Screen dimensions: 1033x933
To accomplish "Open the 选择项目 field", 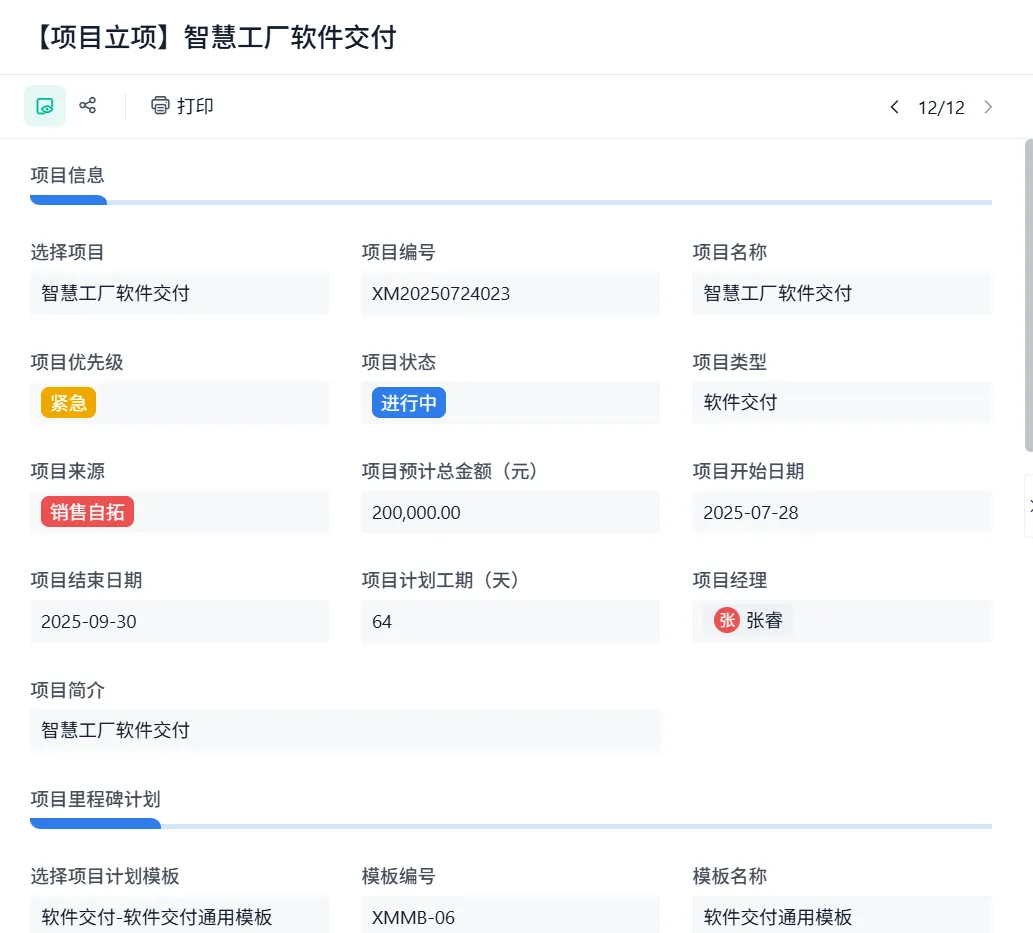I will pos(179,293).
